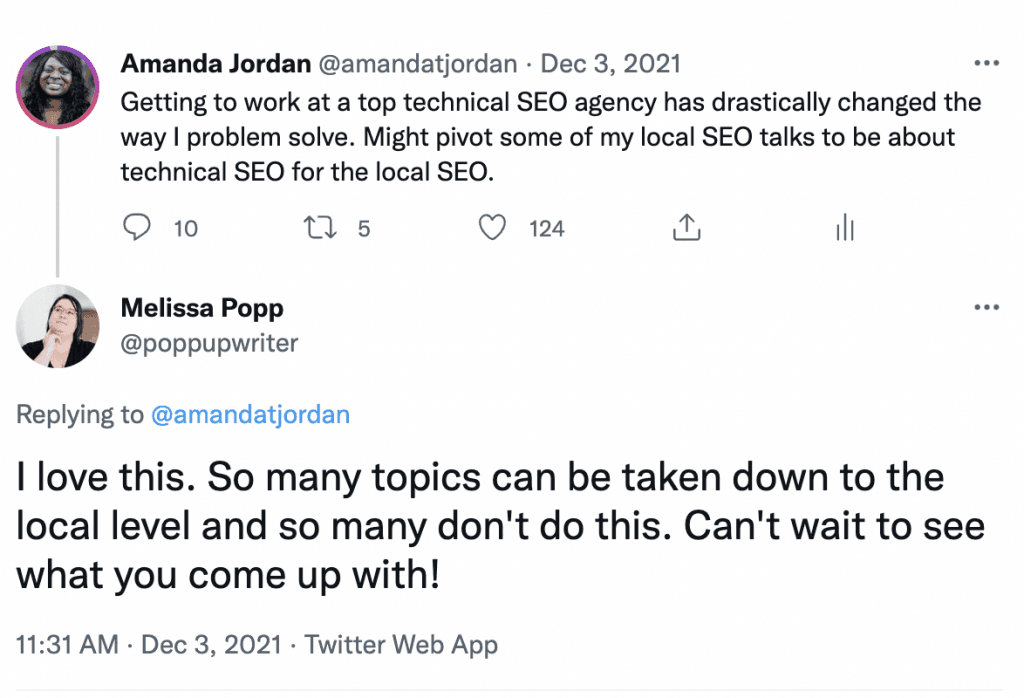Image resolution: width=1024 pixels, height=698 pixels.
Task: Open tweet analytics bar chart icon
Action: click(844, 229)
